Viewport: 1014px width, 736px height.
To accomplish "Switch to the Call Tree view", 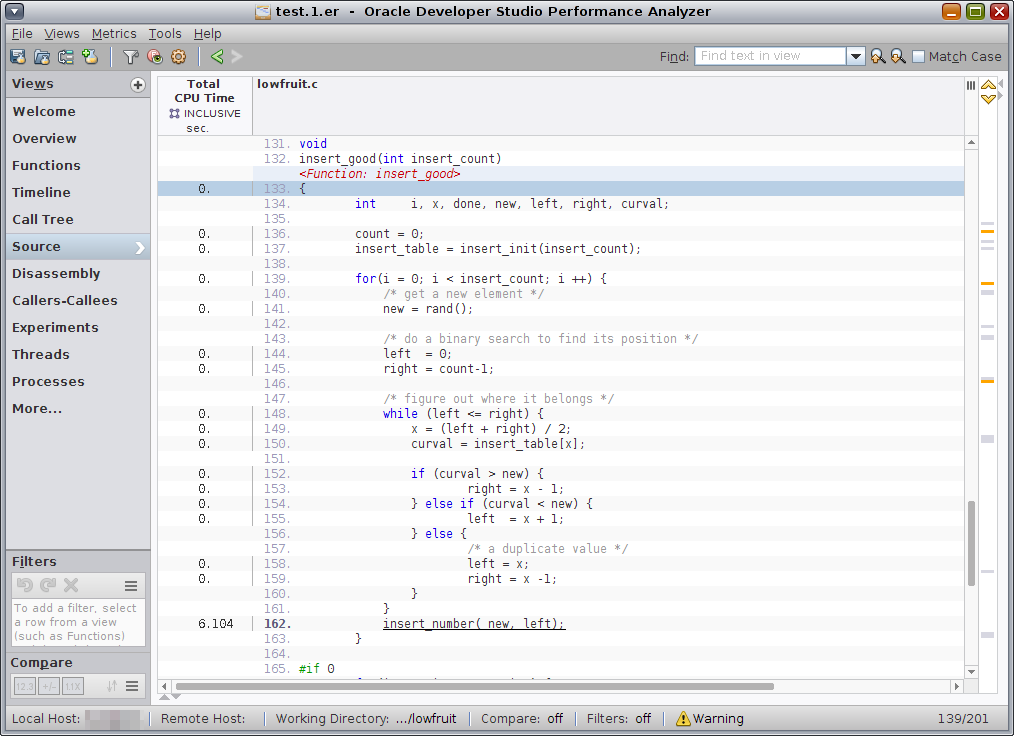I will tap(43, 220).
